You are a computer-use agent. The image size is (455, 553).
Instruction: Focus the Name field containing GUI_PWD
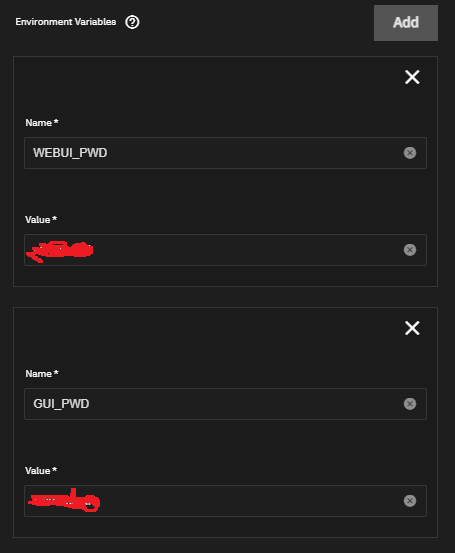pyautogui.click(x=225, y=404)
